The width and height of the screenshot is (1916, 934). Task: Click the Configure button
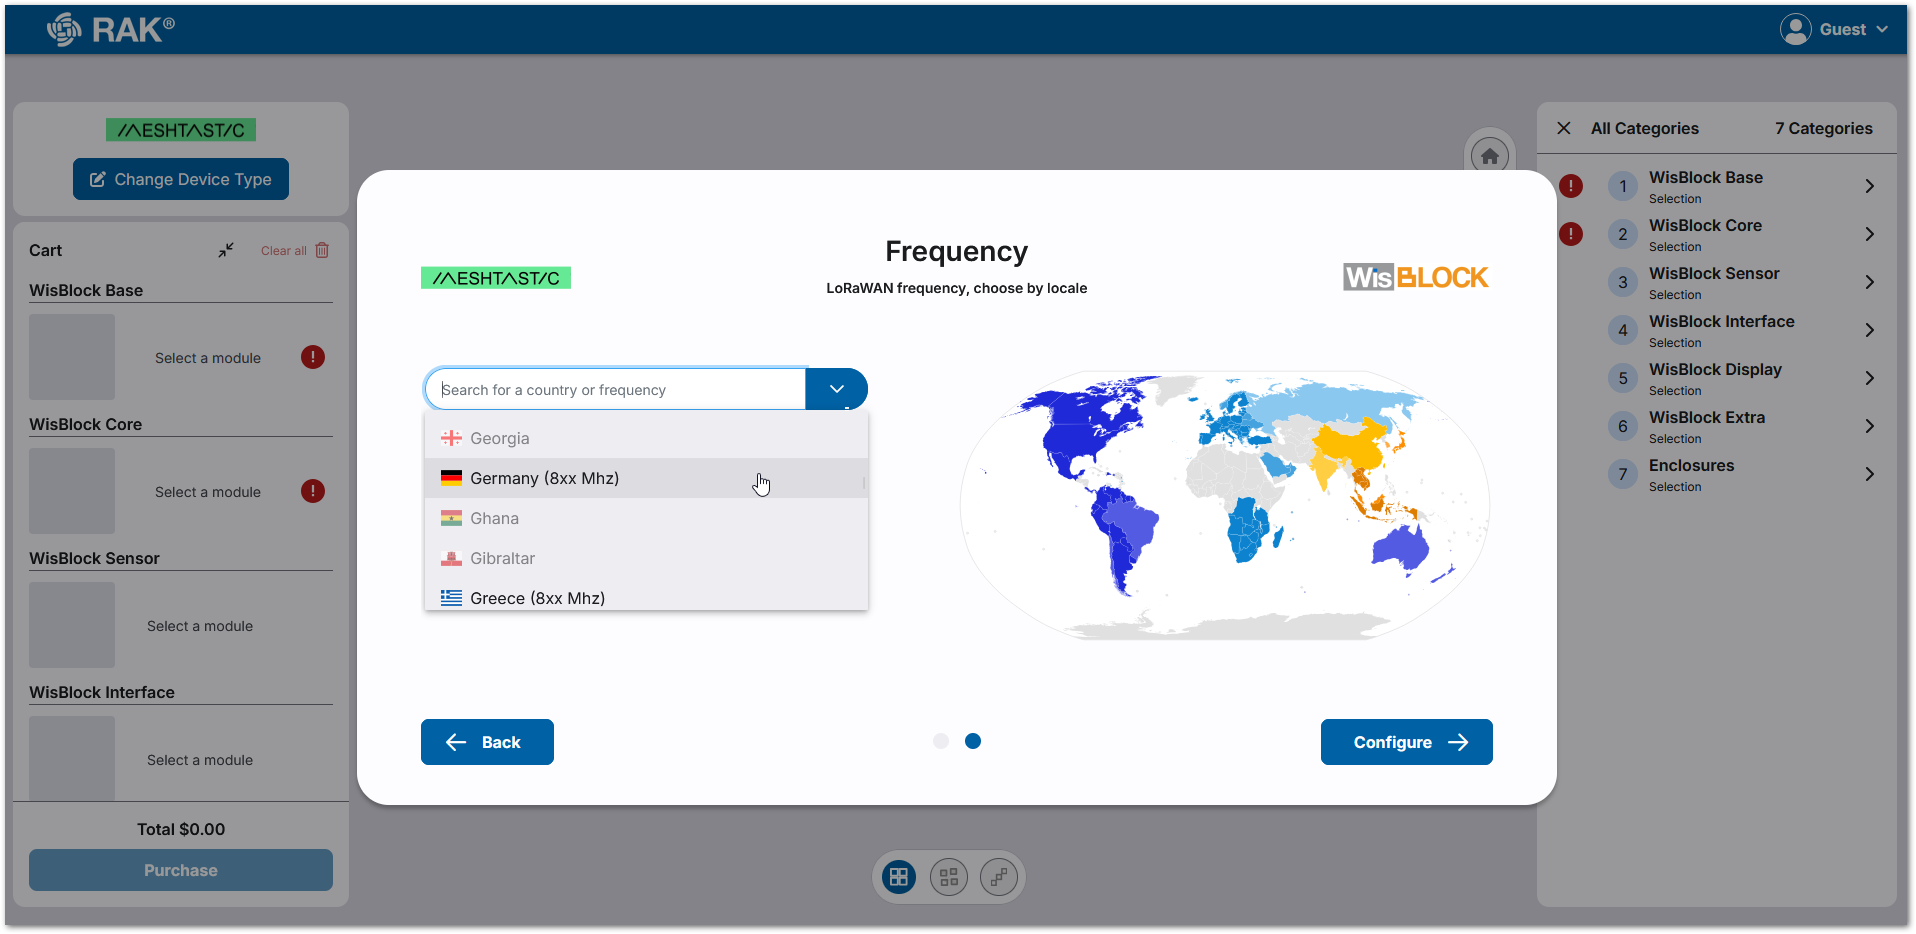coord(1406,742)
